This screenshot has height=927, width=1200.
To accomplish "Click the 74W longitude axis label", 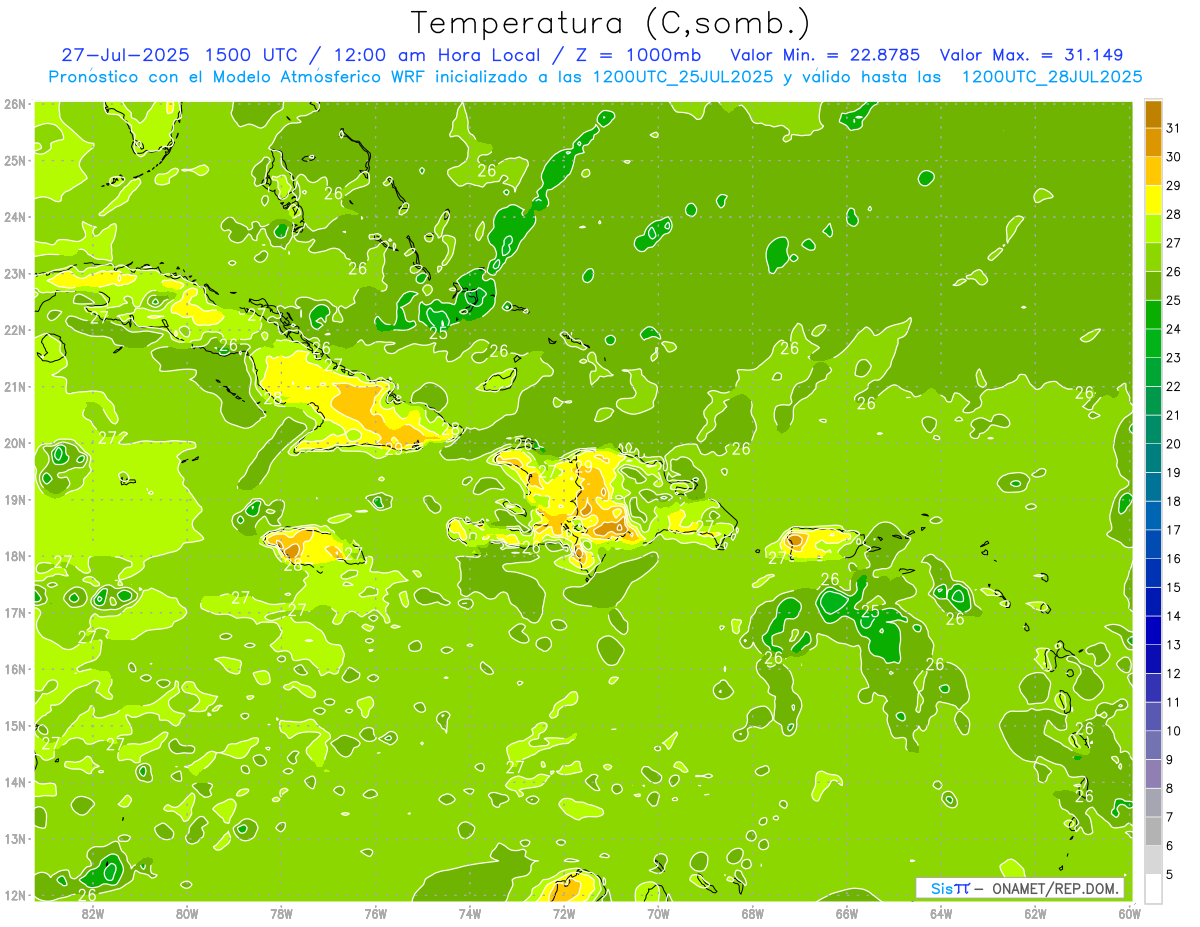I will [469, 914].
